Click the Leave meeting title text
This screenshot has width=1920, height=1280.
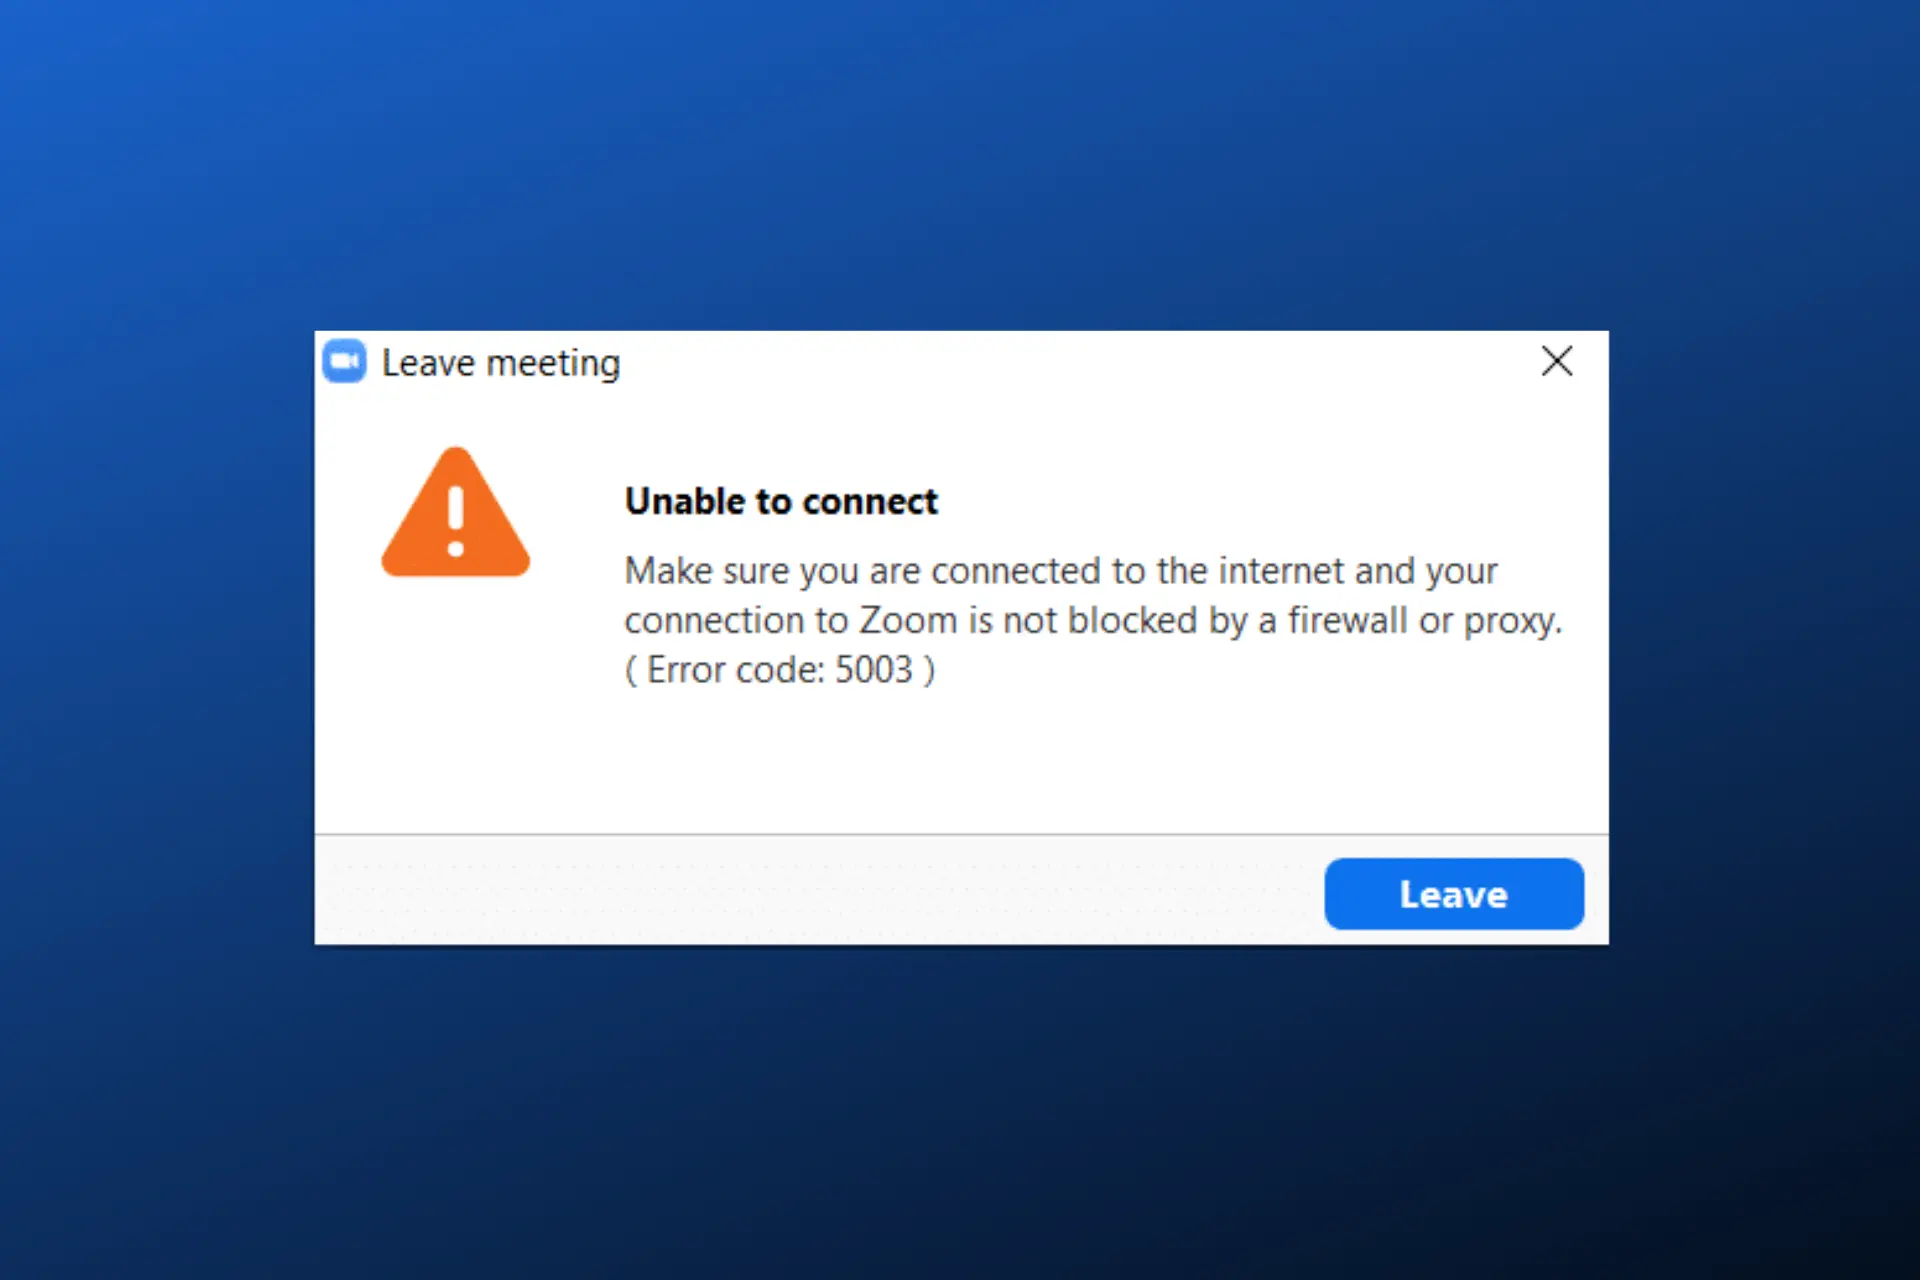(x=500, y=362)
